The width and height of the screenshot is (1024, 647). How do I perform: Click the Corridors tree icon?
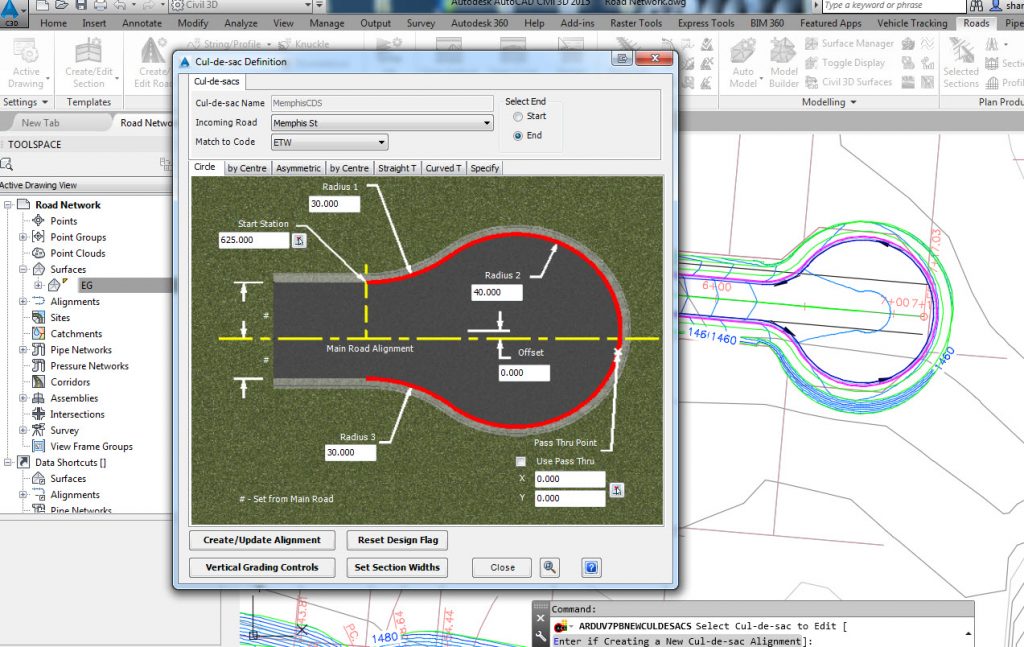pyautogui.click(x=39, y=382)
